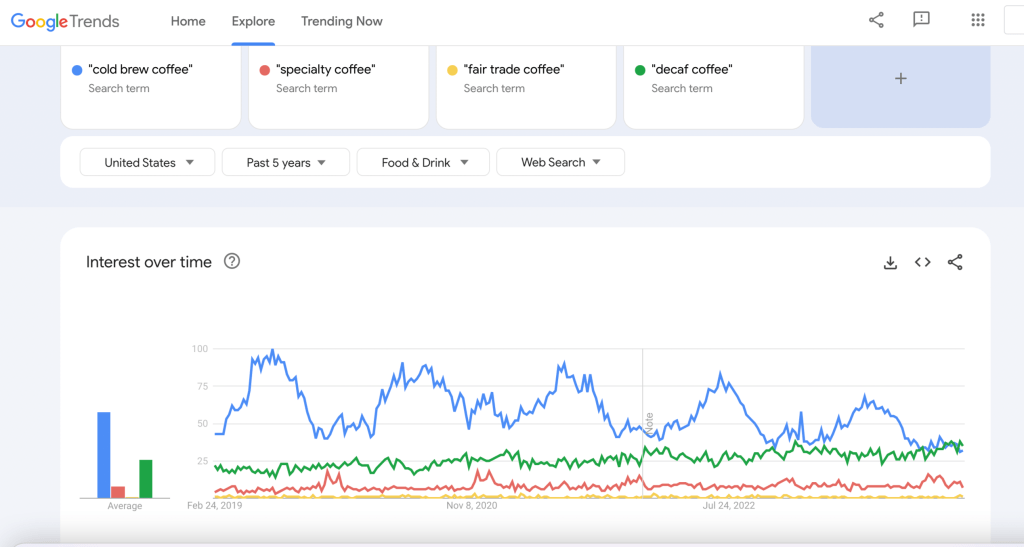Click the red "specialty coffee" color dot
The width and height of the screenshot is (1024, 547).
coord(264,70)
